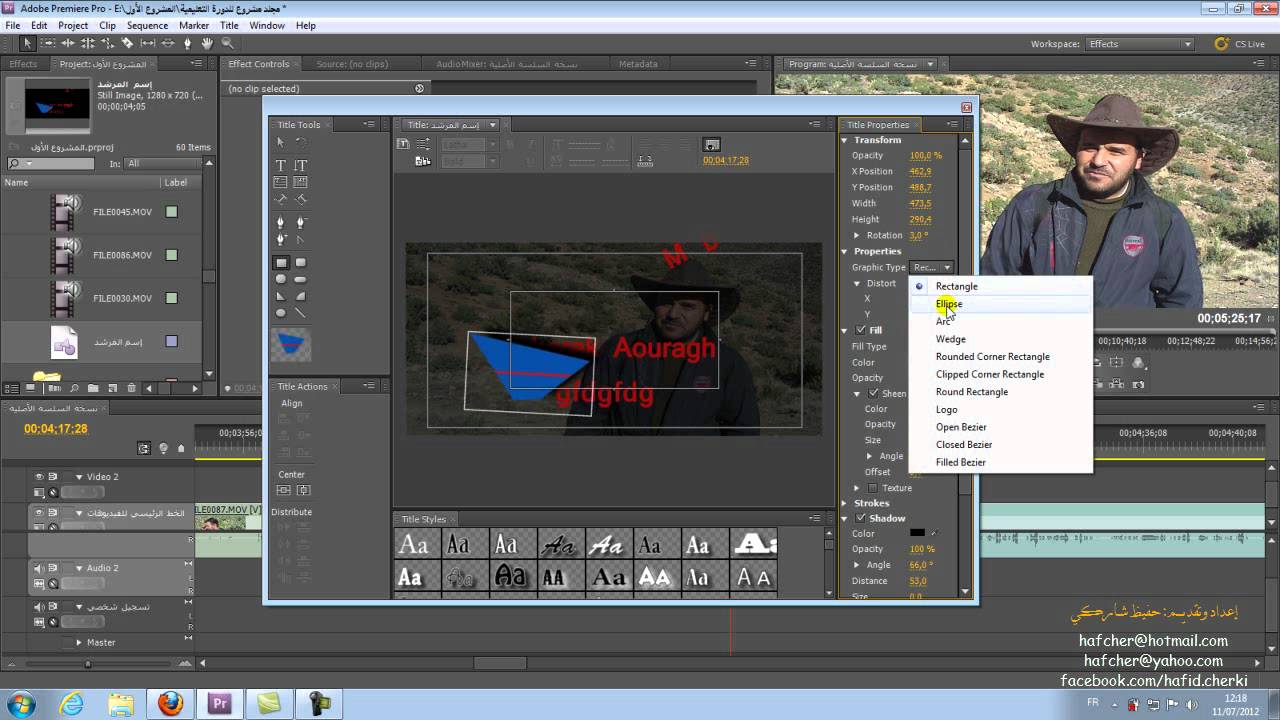Viewport: 1280px width, 720px height.
Task: Select the Vertical Type tool
Action: (300, 165)
